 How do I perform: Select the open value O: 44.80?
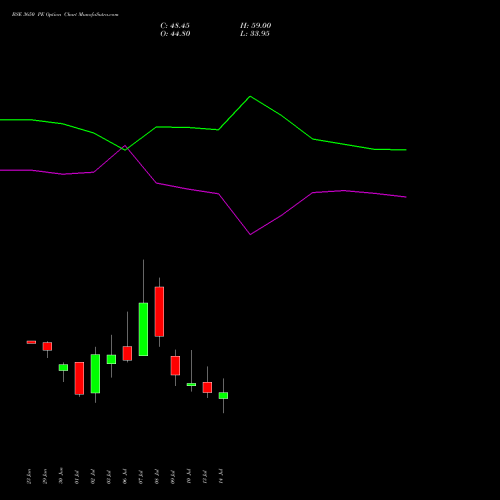175,34
